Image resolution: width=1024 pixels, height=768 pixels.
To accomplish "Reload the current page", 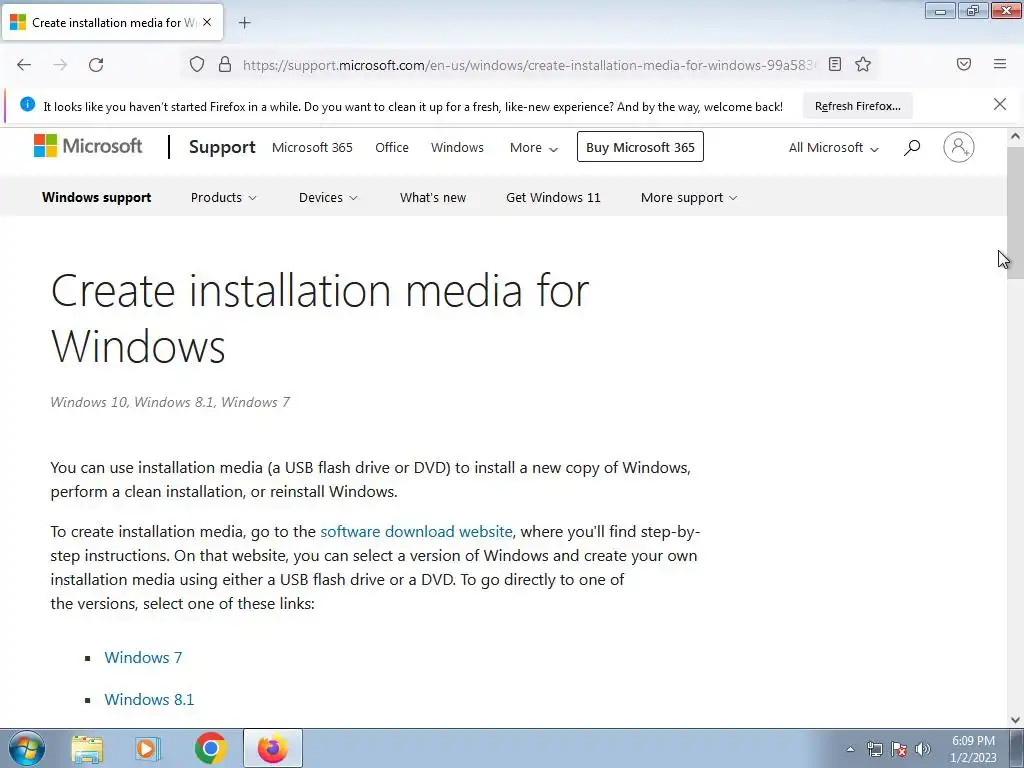I will tap(96, 65).
